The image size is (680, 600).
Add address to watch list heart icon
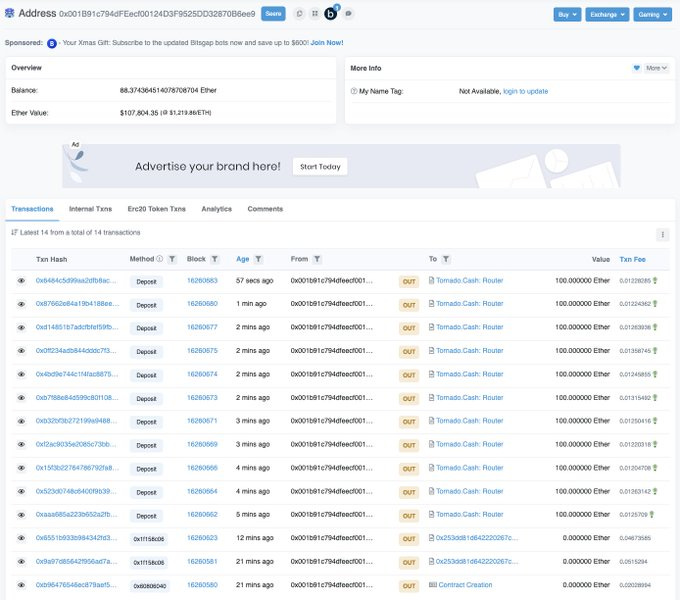636,68
